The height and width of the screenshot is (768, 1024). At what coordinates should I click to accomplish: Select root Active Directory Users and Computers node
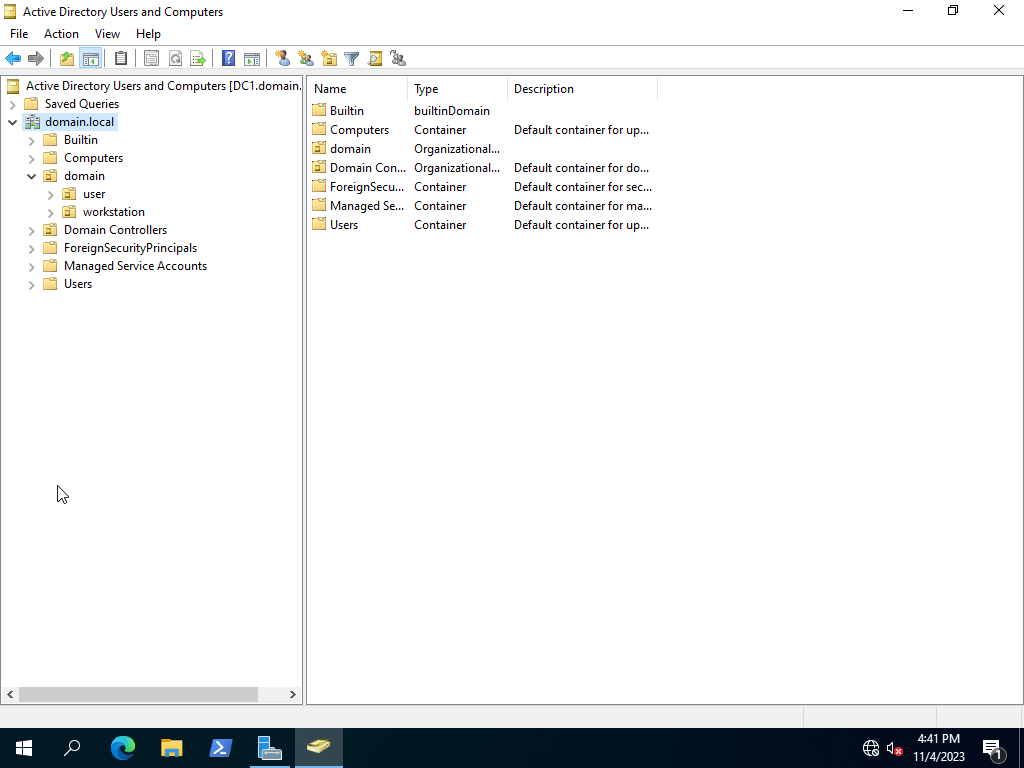(163, 86)
